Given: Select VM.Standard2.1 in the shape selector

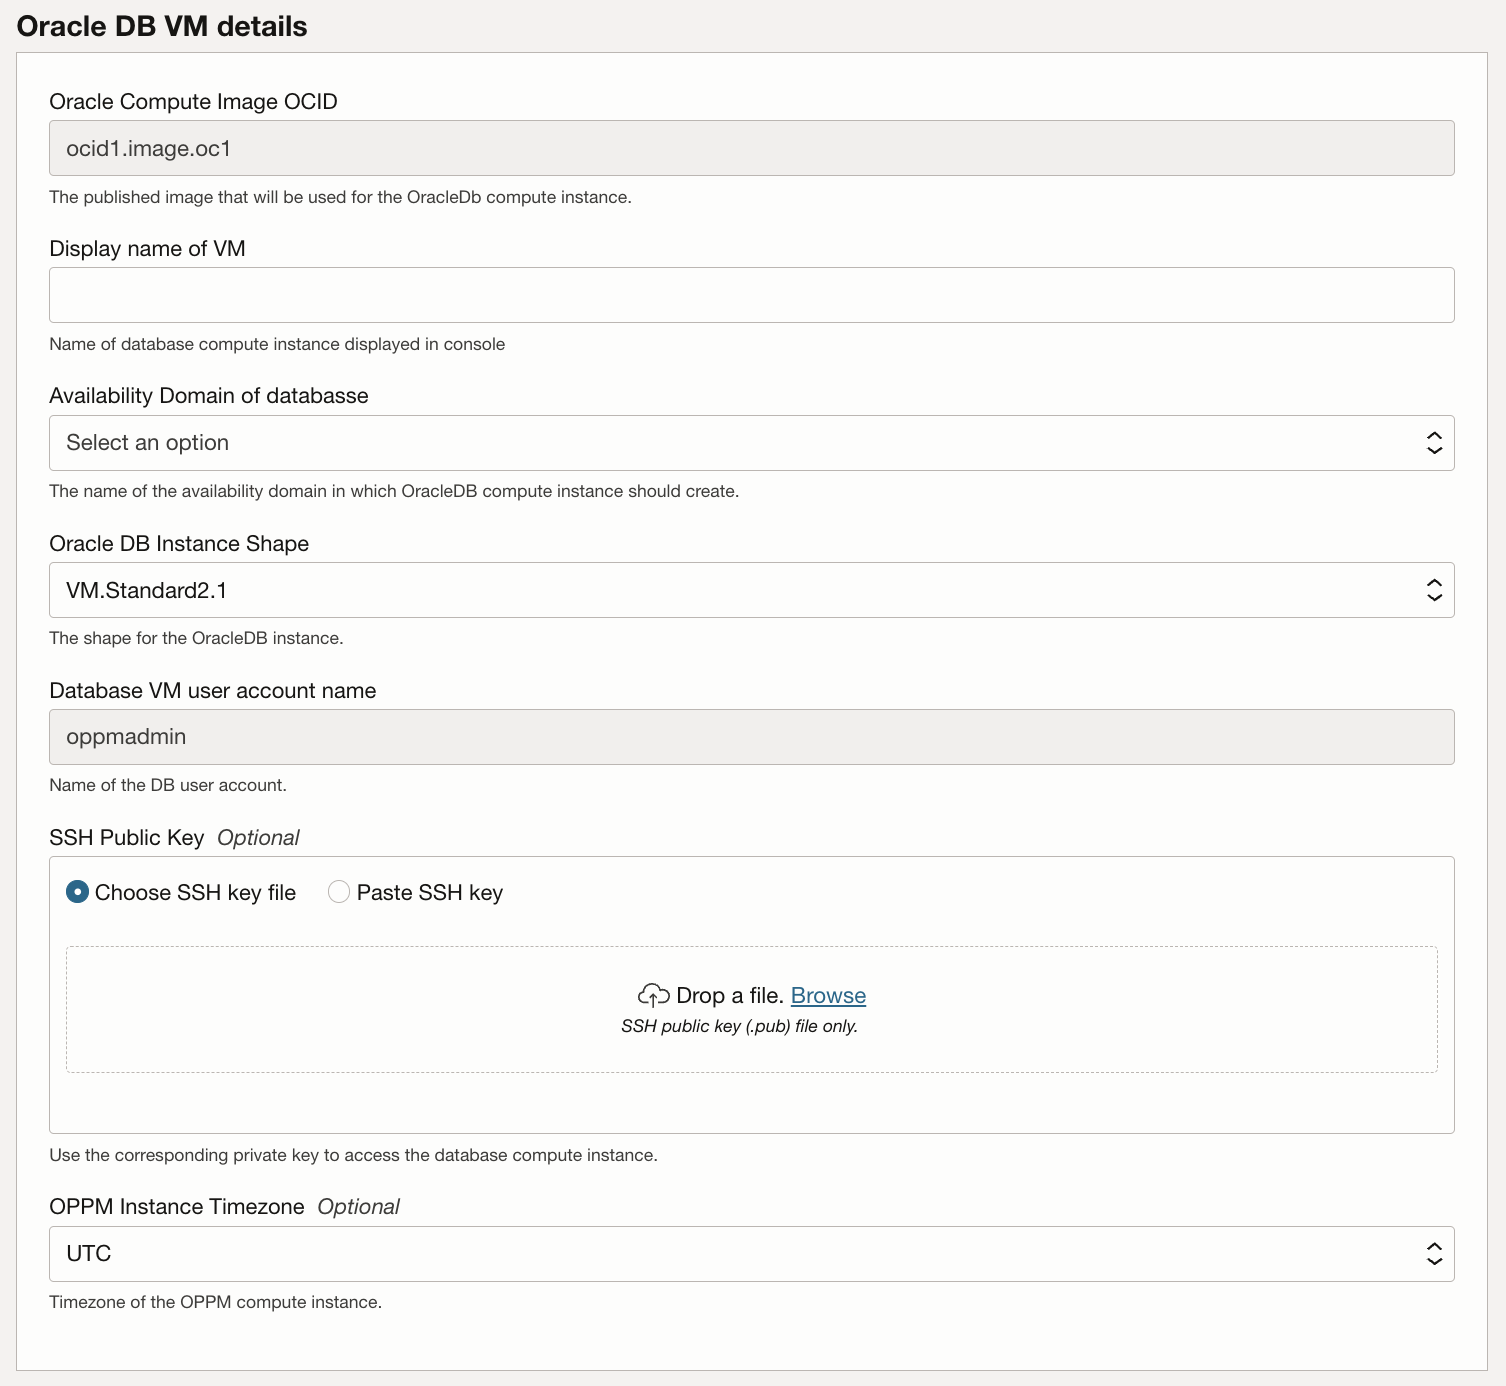Looking at the screenshot, I should pos(148,590).
